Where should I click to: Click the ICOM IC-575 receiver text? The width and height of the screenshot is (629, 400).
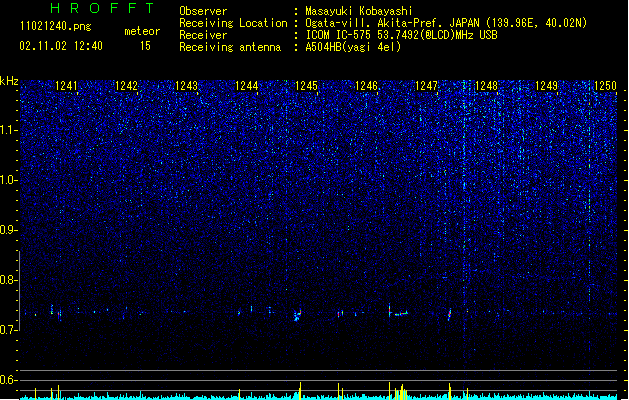click(x=401, y=35)
